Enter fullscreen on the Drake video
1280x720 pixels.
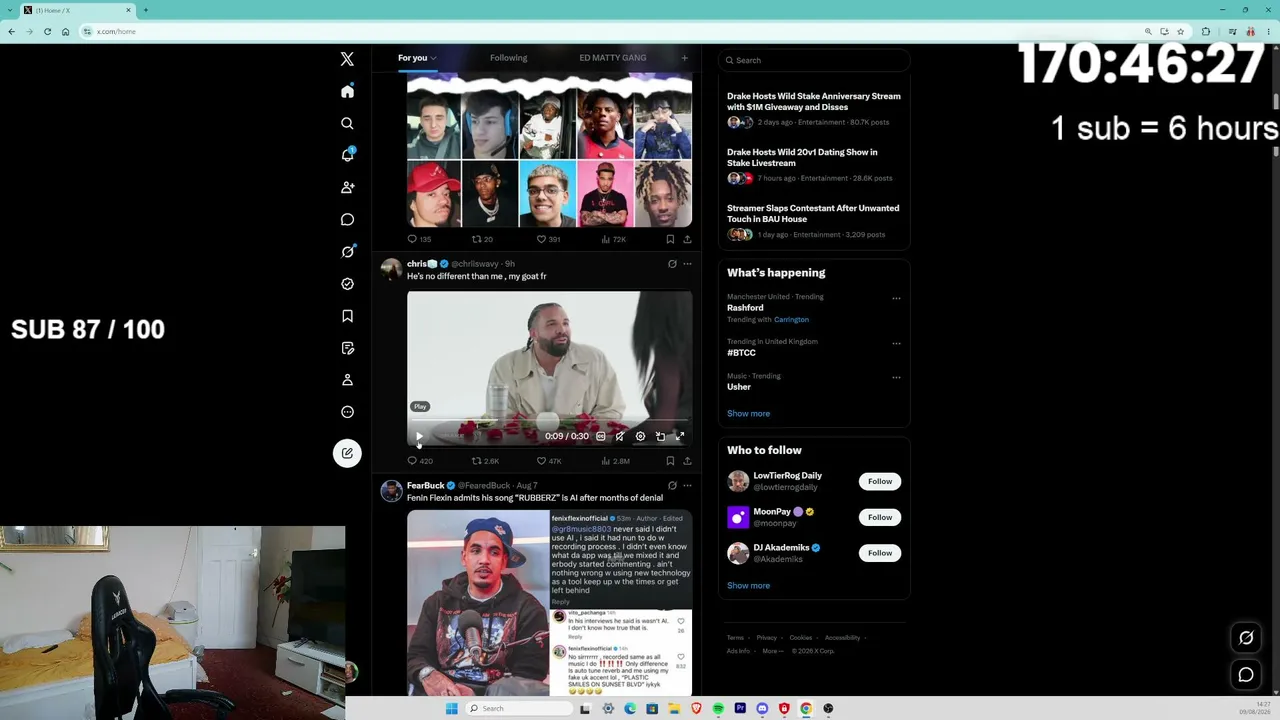(680, 436)
